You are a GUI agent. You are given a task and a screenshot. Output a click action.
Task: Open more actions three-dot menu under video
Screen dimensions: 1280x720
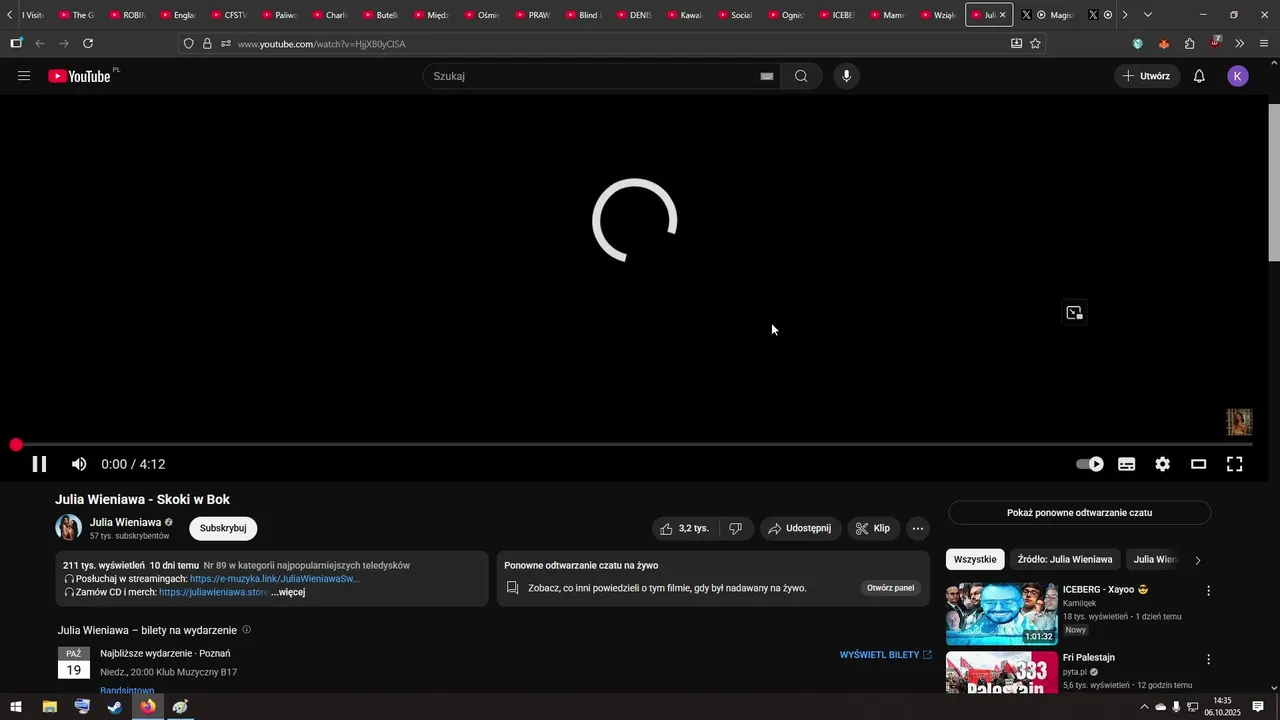click(x=918, y=528)
